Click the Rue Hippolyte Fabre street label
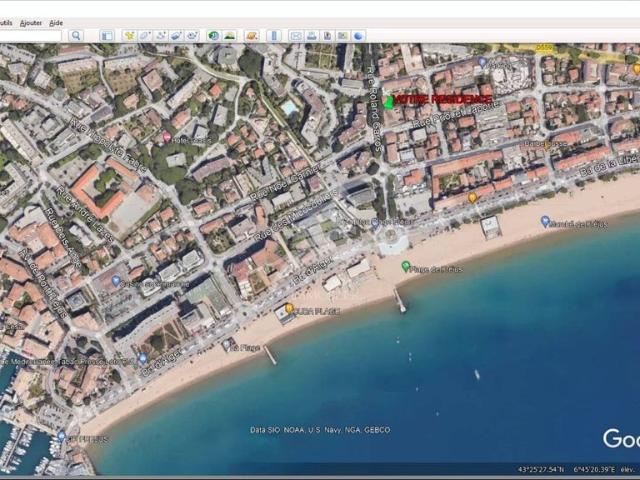 (x=107, y=144)
